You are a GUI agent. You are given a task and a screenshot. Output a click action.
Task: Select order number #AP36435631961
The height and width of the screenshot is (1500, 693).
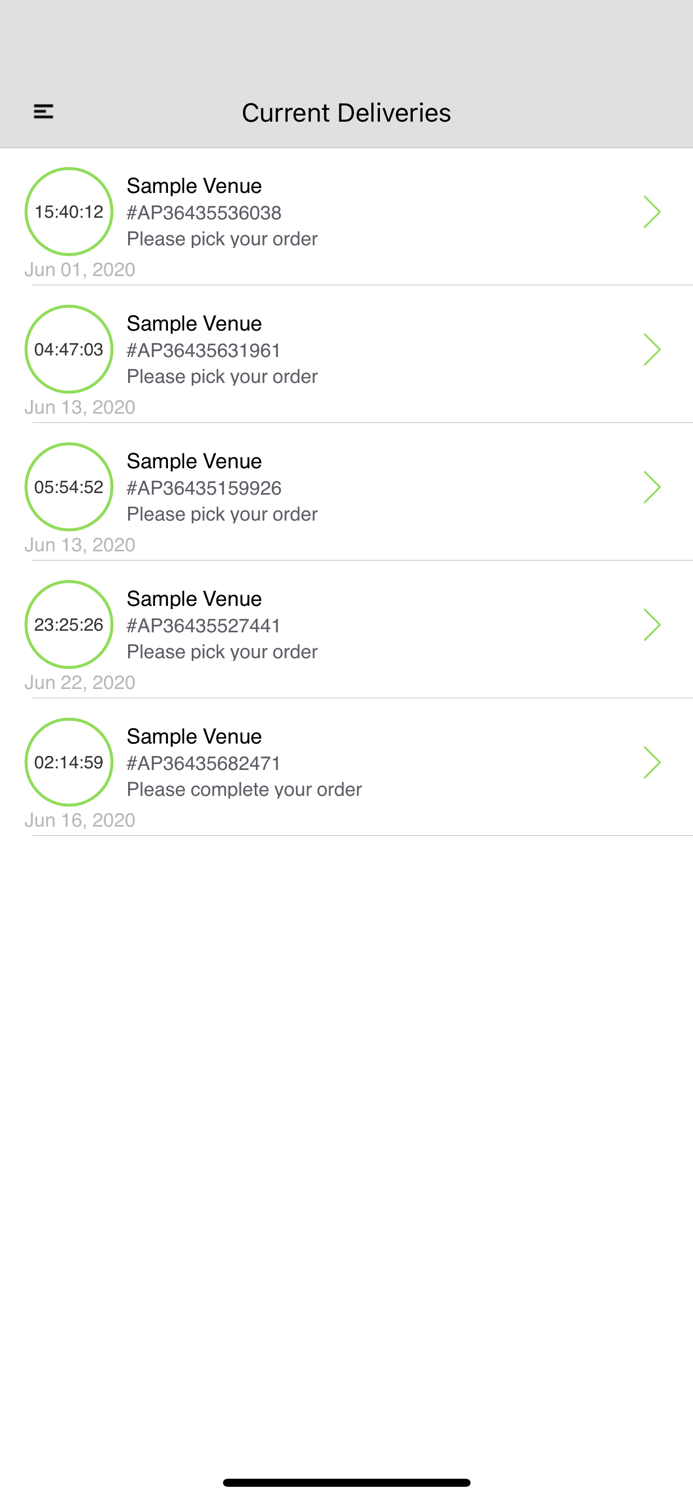(204, 350)
